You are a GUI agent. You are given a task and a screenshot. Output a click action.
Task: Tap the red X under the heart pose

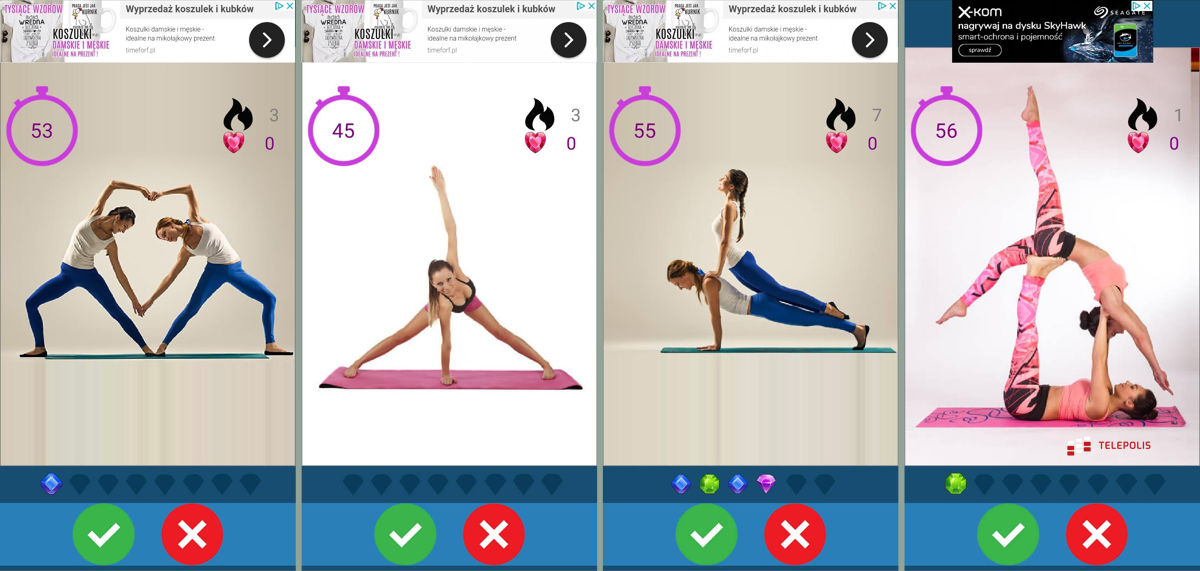tap(192, 534)
